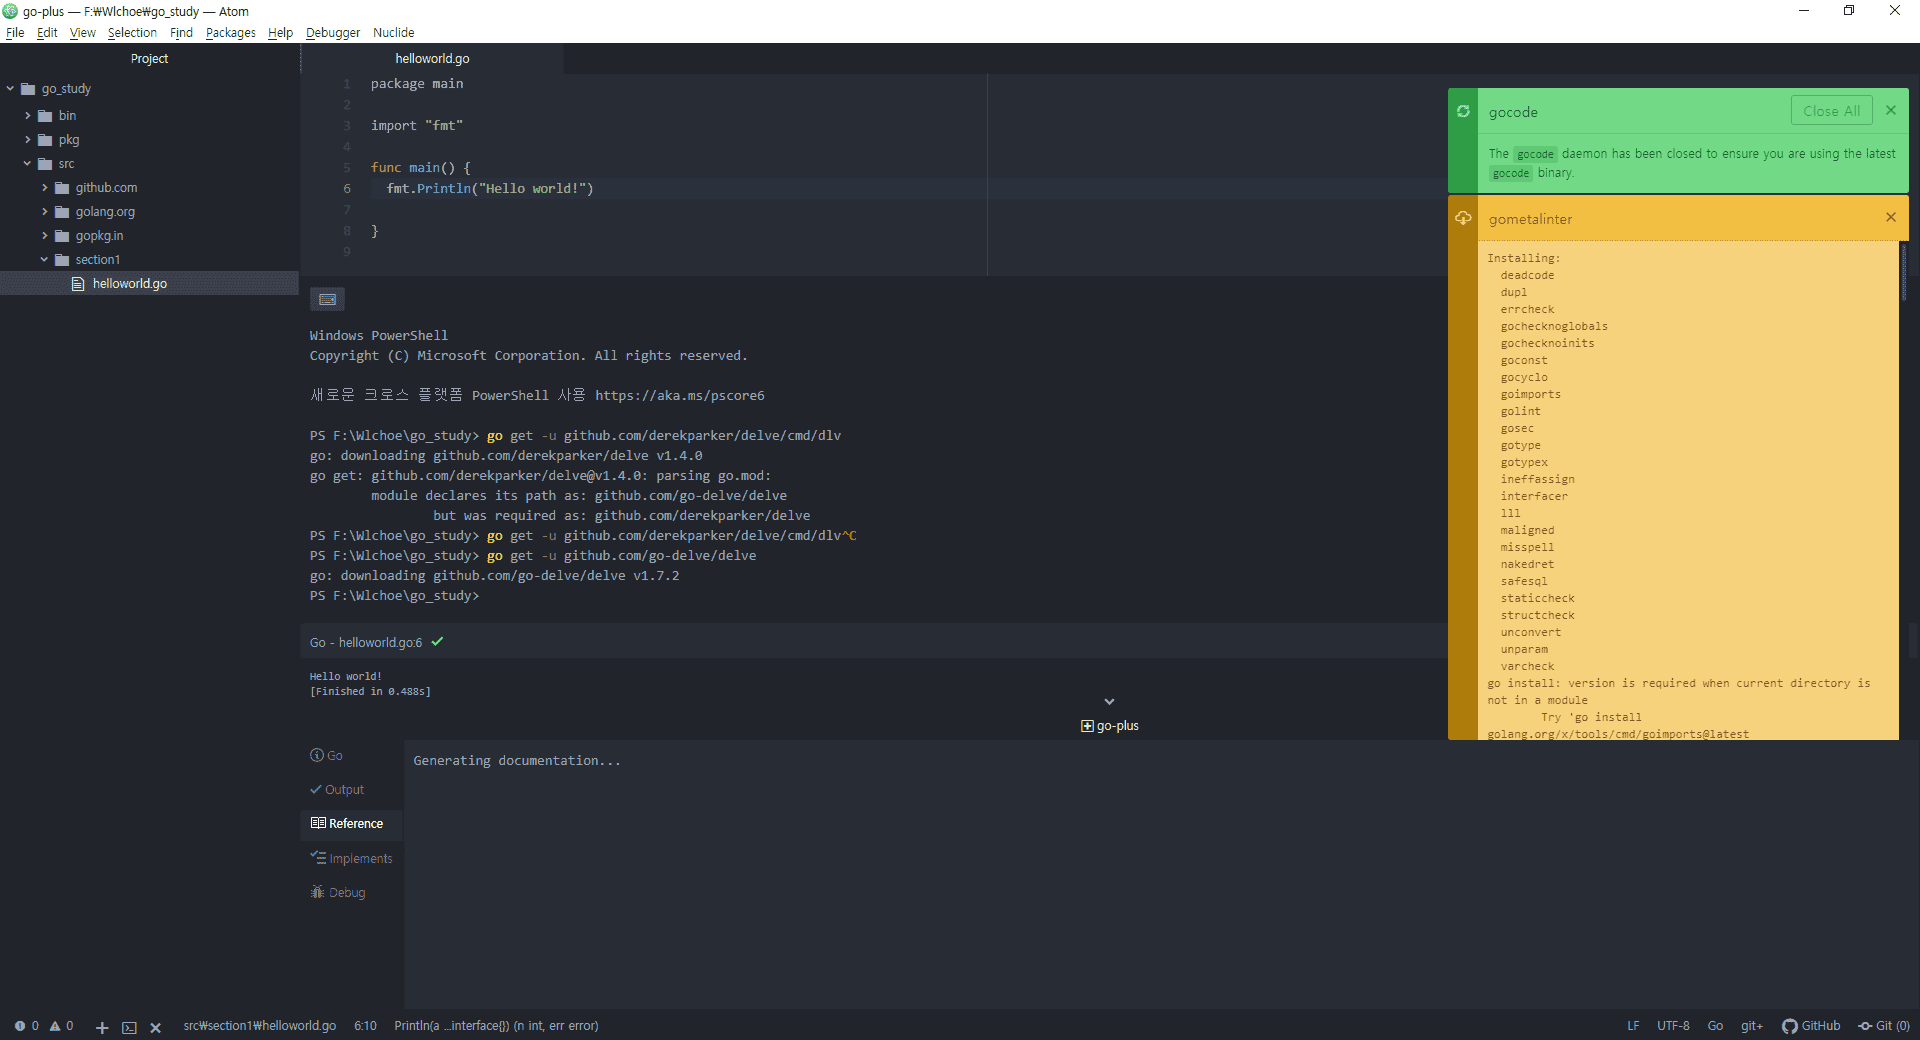Screen dimensions: 1920x1040
Task: Click the new terminal plus icon in status bar
Action: 102,1027
